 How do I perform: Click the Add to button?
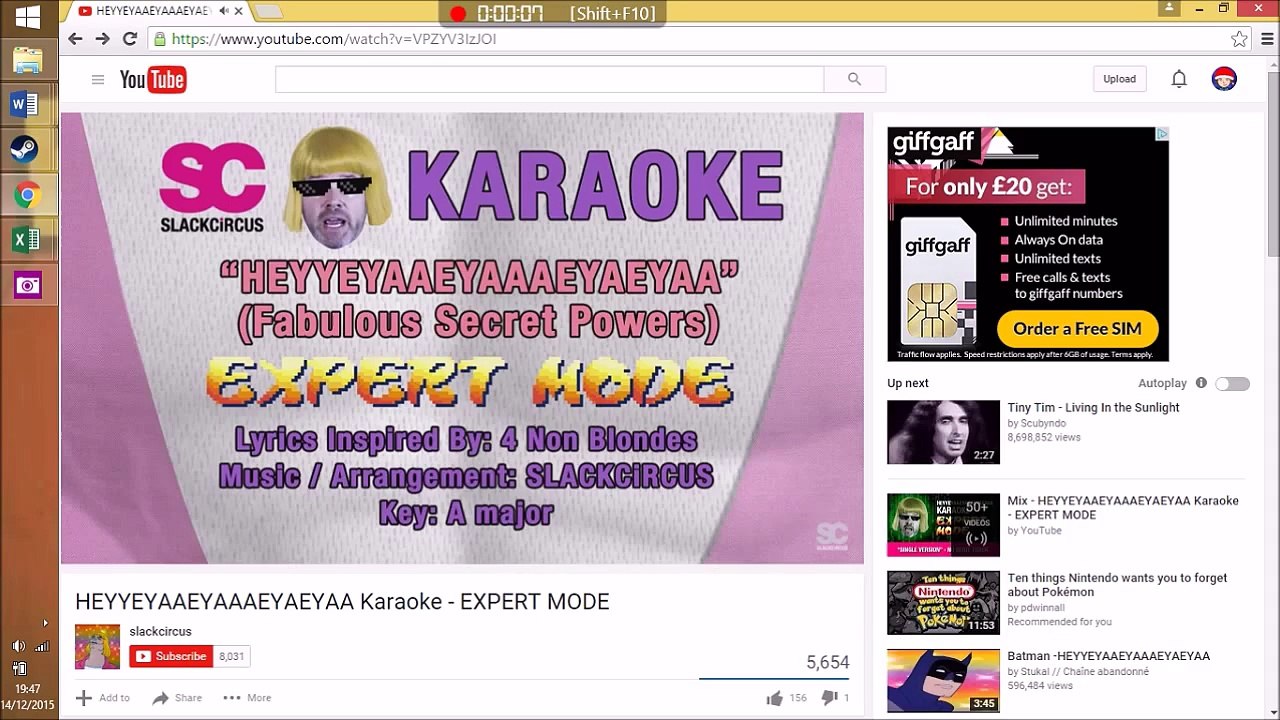pyautogui.click(x=103, y=698)
